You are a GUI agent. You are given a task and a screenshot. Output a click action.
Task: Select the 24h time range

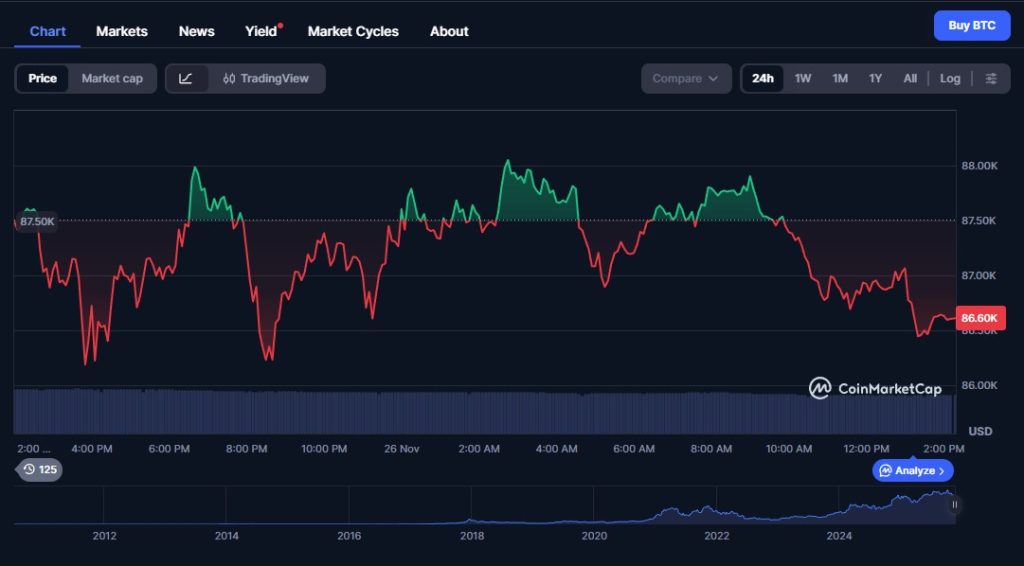pyautogui.click(x=763, y=78)
